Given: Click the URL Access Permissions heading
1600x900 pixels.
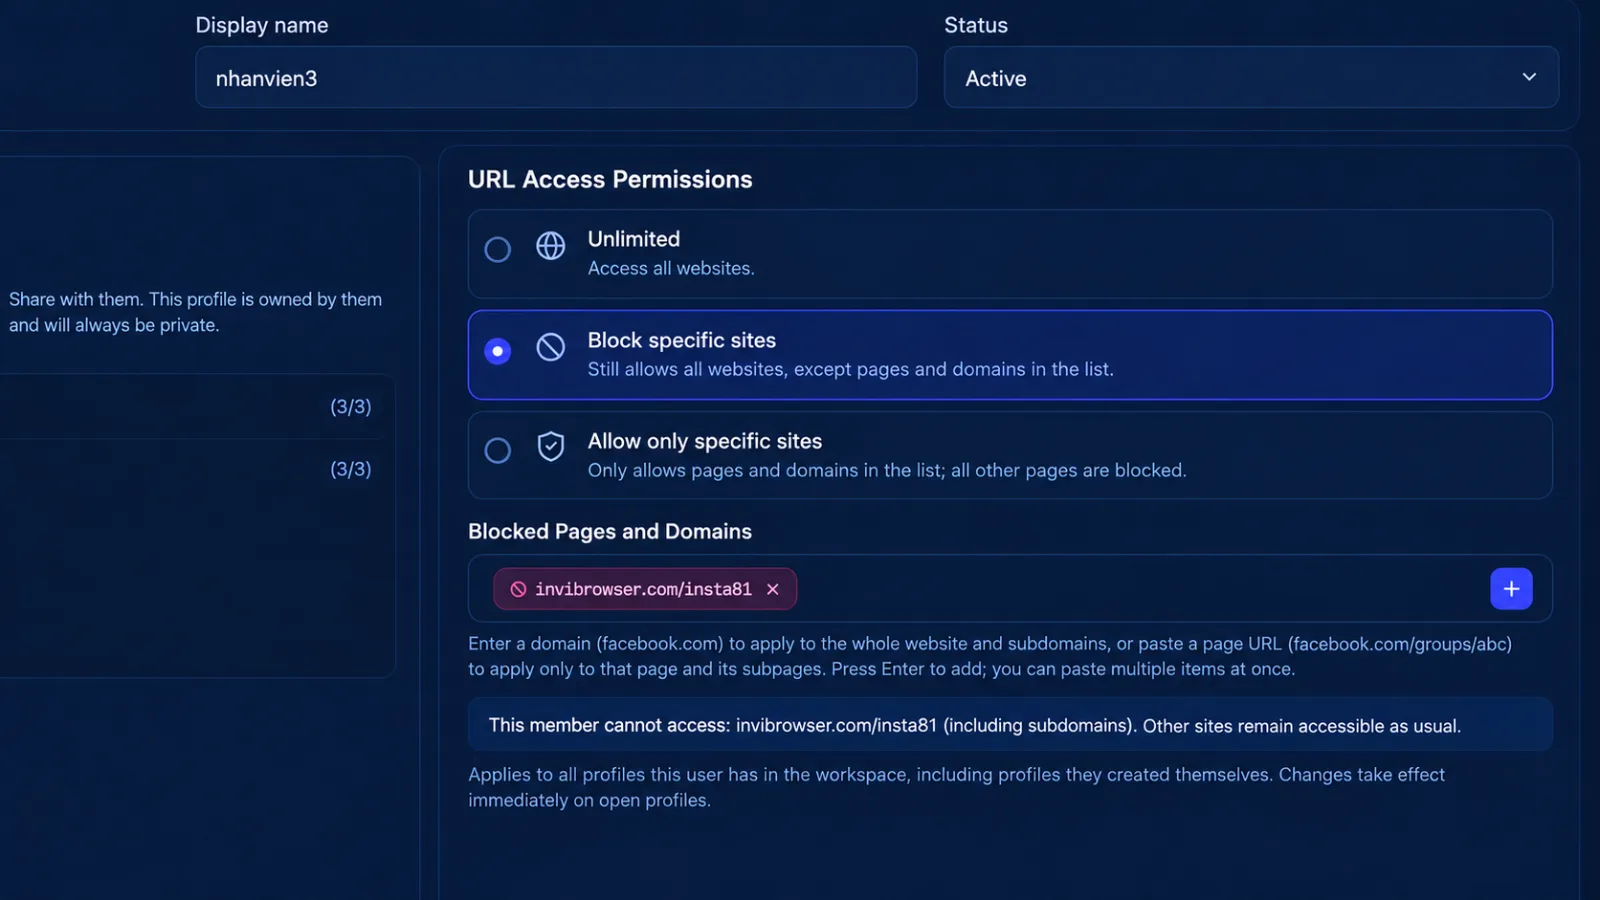Looking at the screenshot, I should point(610,179).
